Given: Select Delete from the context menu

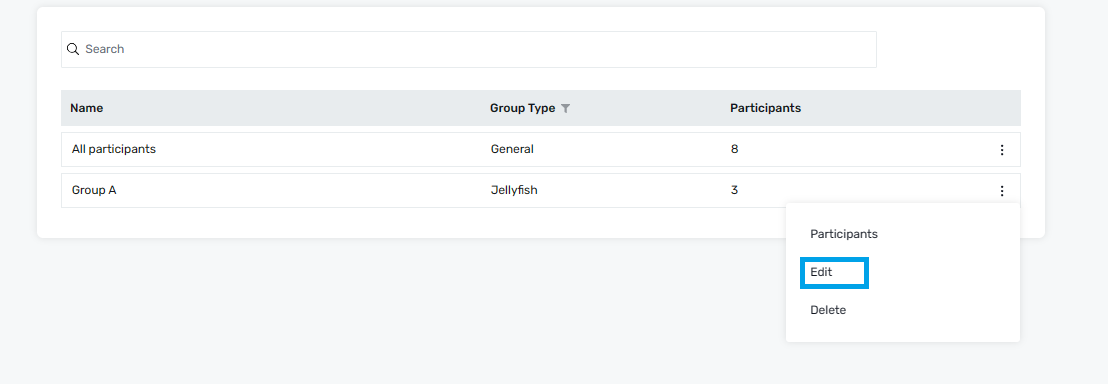Looking at the screenshot, I should (x=828, y=310).
